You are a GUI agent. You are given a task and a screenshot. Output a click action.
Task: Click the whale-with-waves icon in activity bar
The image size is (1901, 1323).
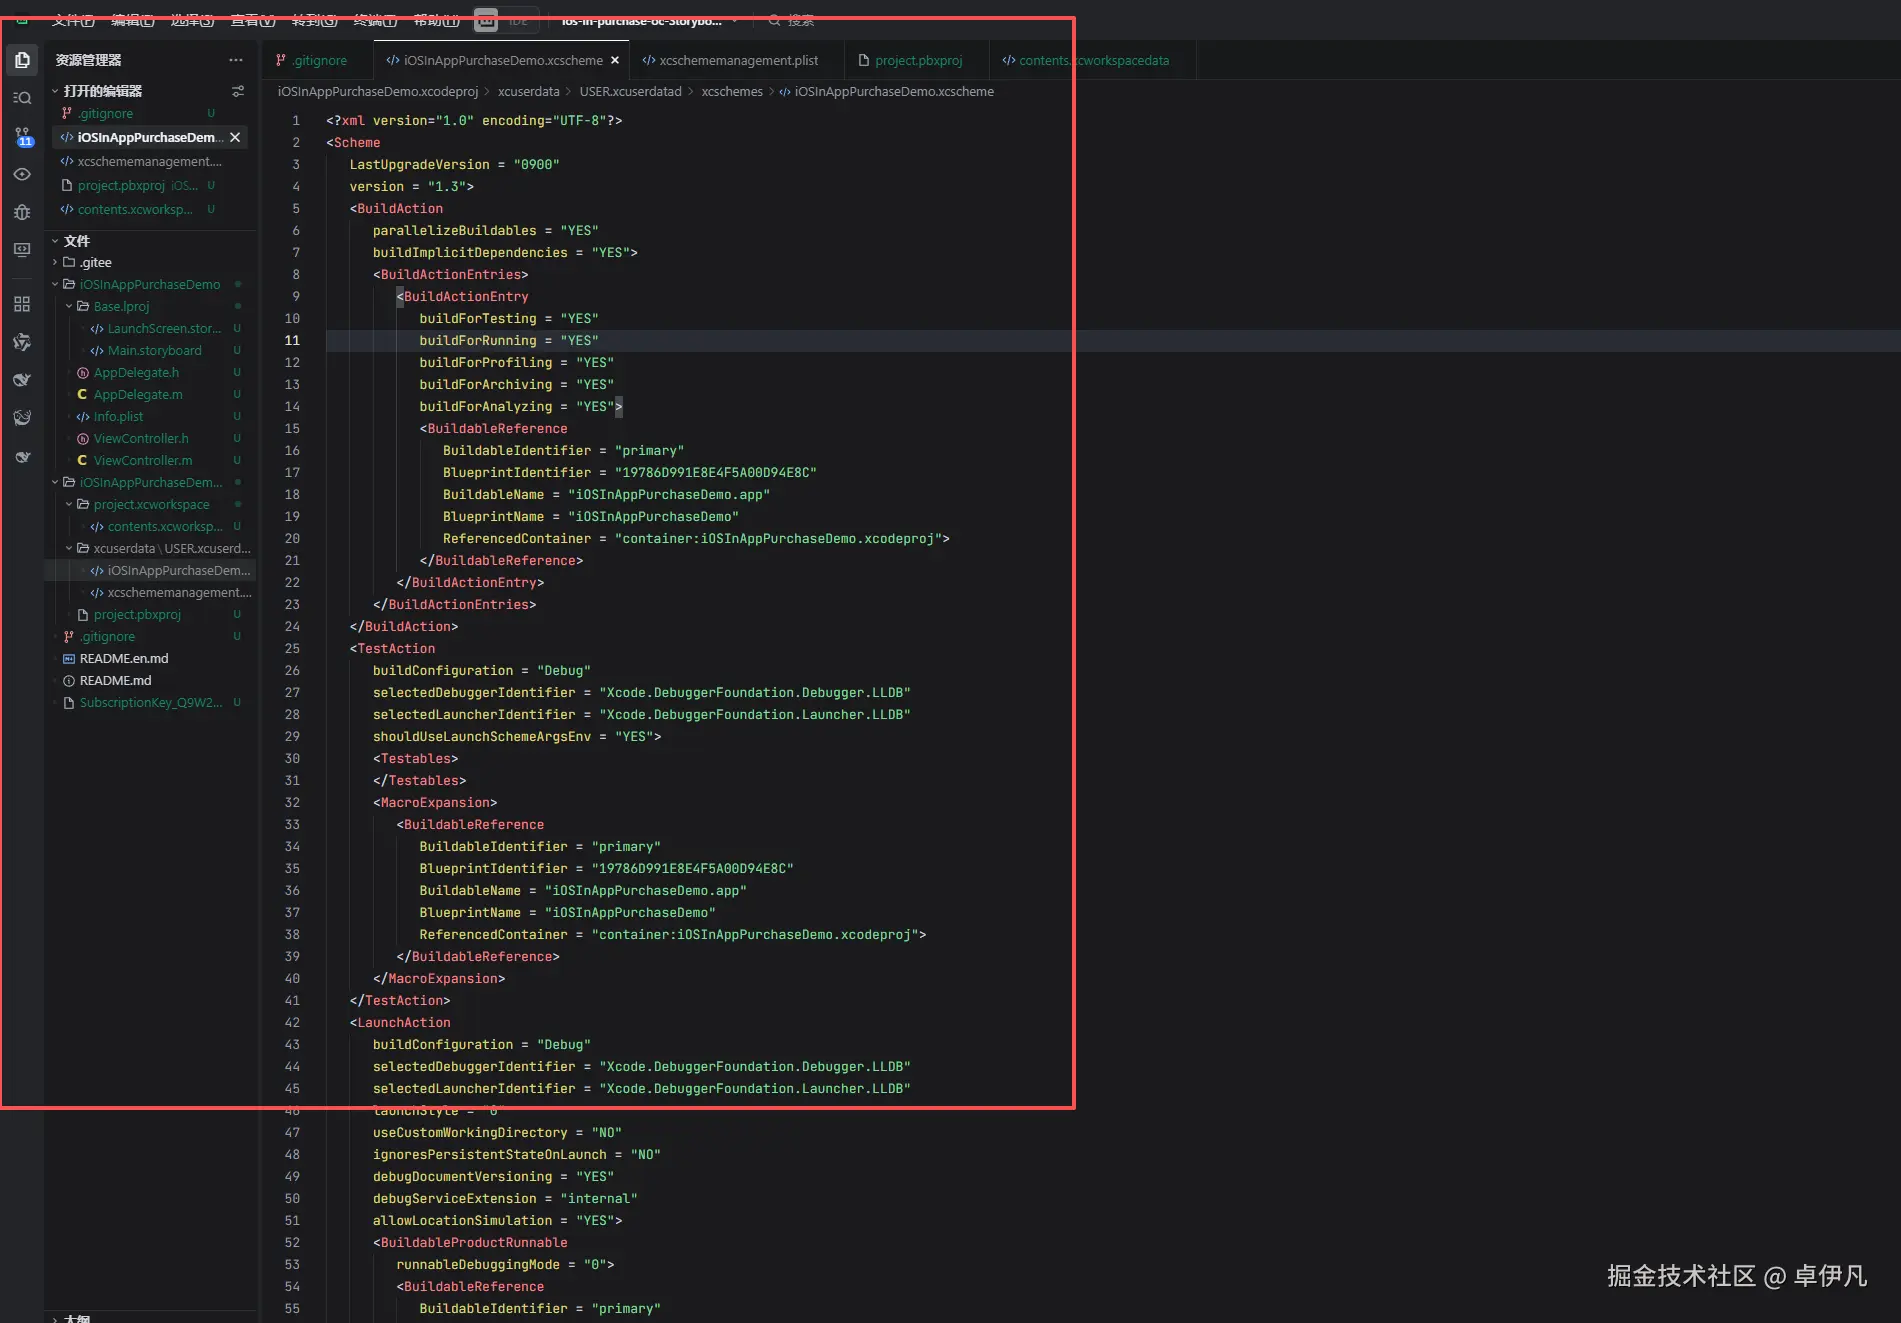(x=22, y=418)
